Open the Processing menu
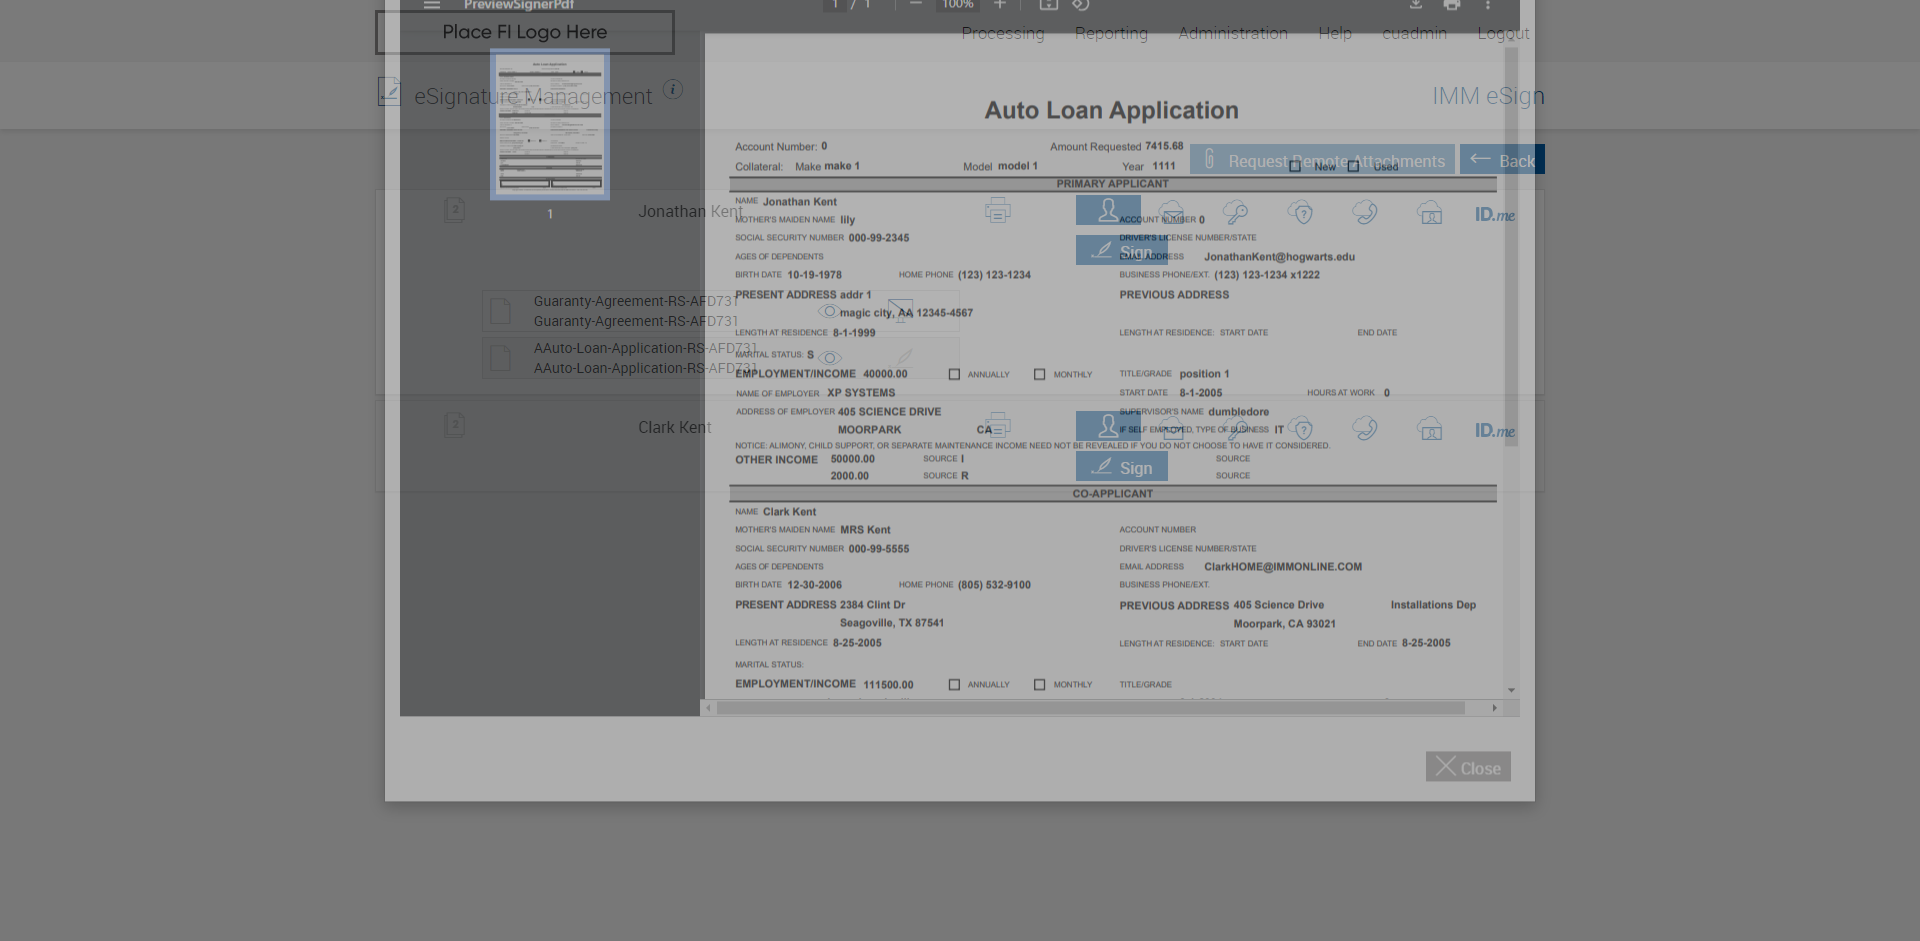Viewport: 1920px width, 941px height. tap(1003, 33)
